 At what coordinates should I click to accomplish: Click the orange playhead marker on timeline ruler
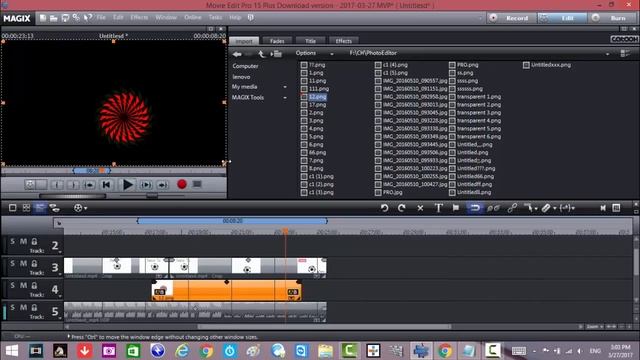point(285,231)
